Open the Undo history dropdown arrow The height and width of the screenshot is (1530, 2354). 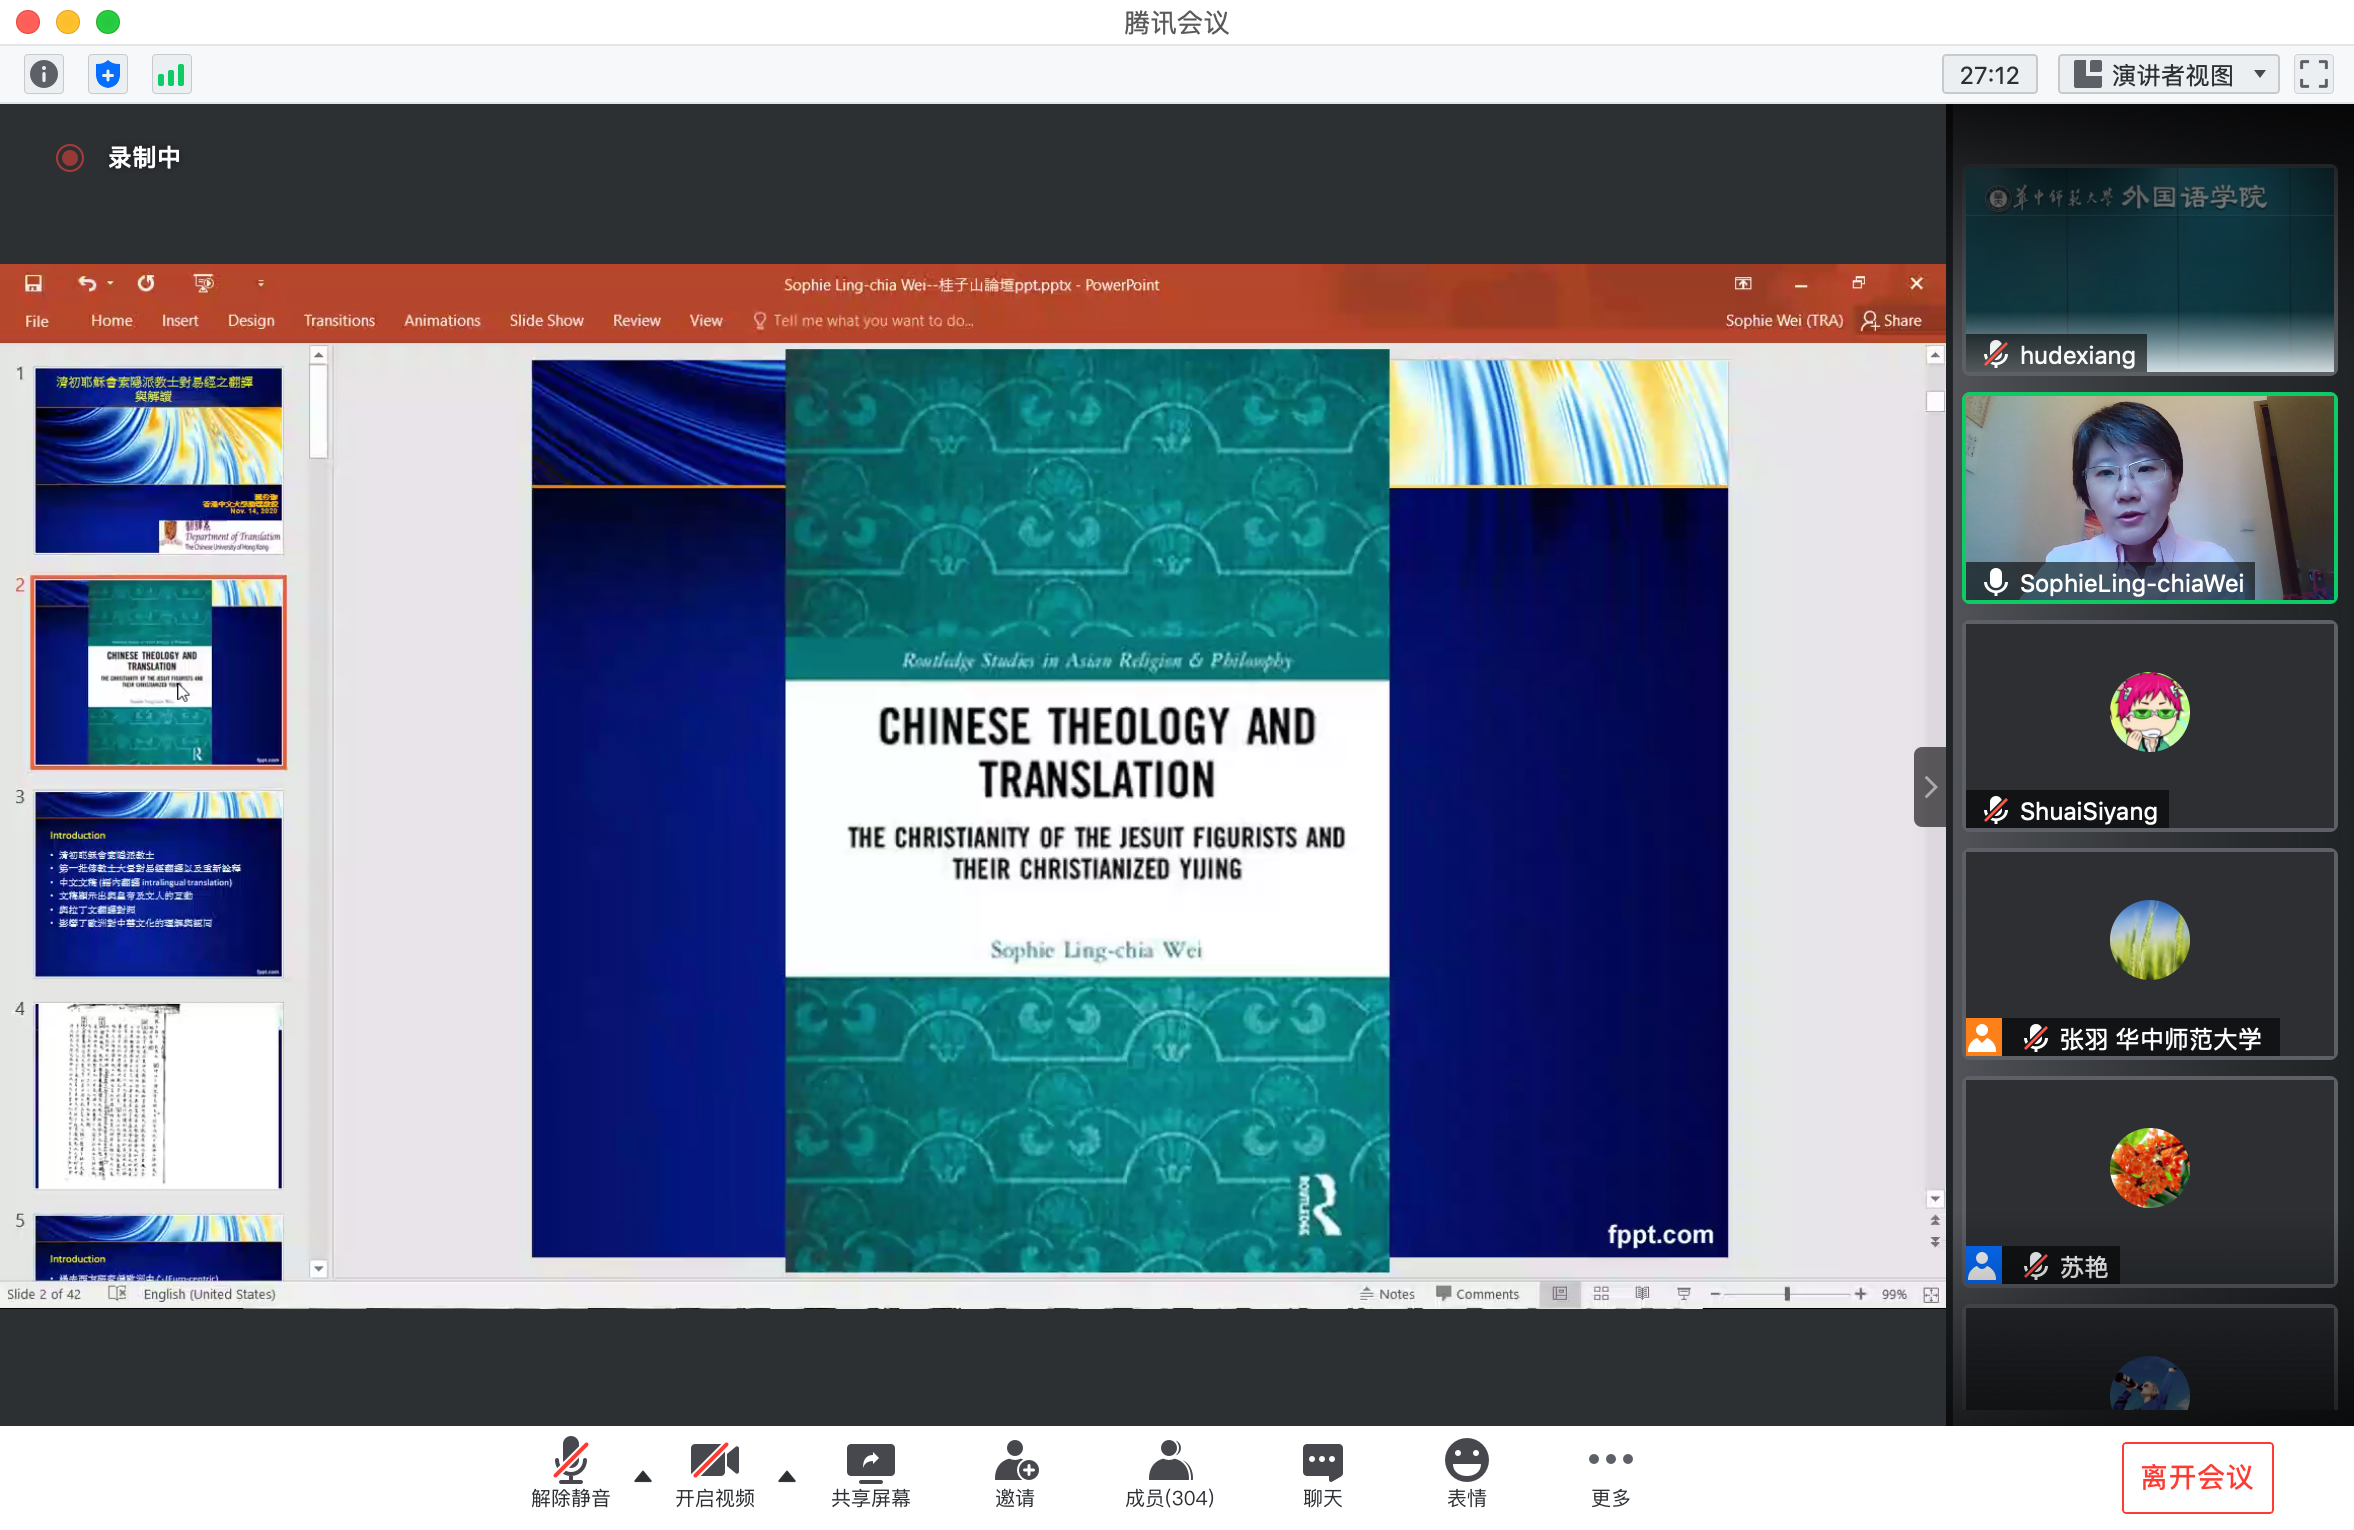click(110, 284)
